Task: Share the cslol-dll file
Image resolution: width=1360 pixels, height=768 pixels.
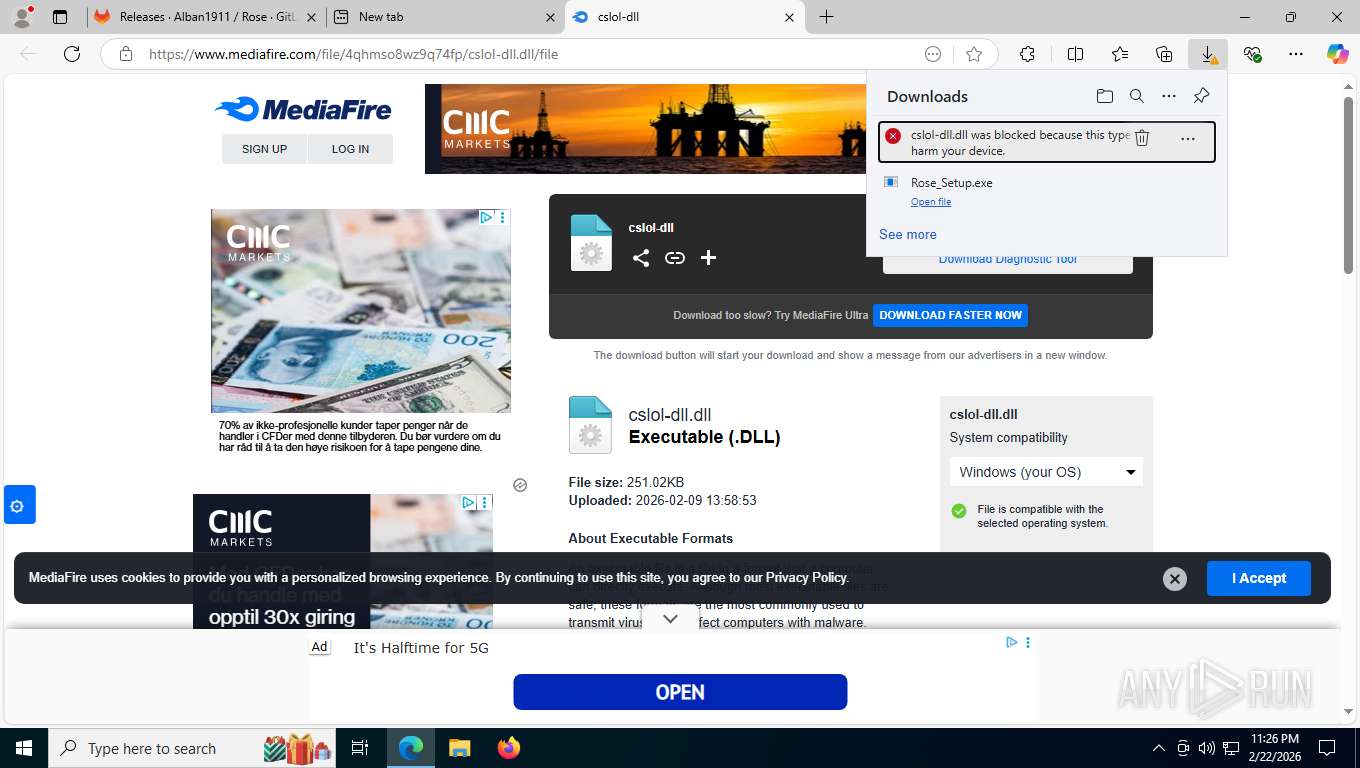Action: tap(641, 258)
